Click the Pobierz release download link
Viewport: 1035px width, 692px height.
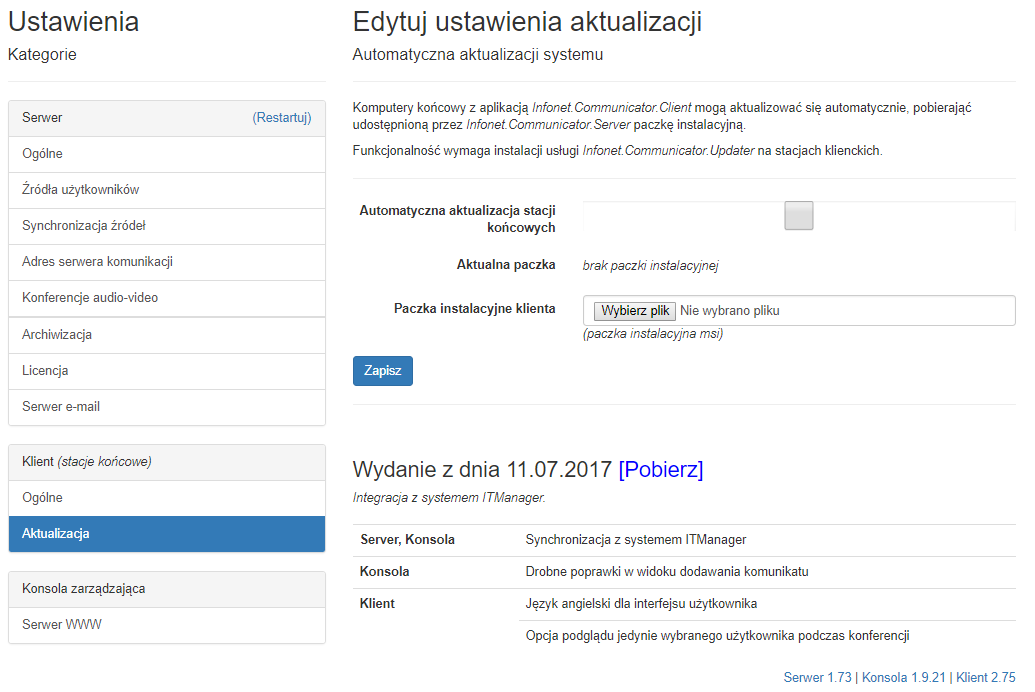point(660,470)
